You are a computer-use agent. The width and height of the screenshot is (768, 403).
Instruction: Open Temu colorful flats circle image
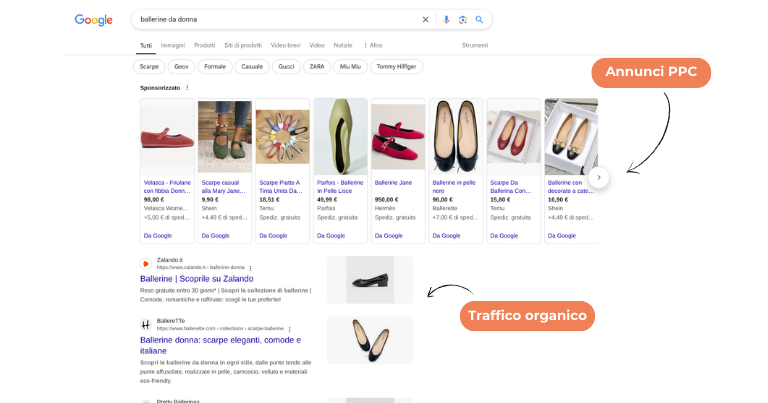(283, 137)
